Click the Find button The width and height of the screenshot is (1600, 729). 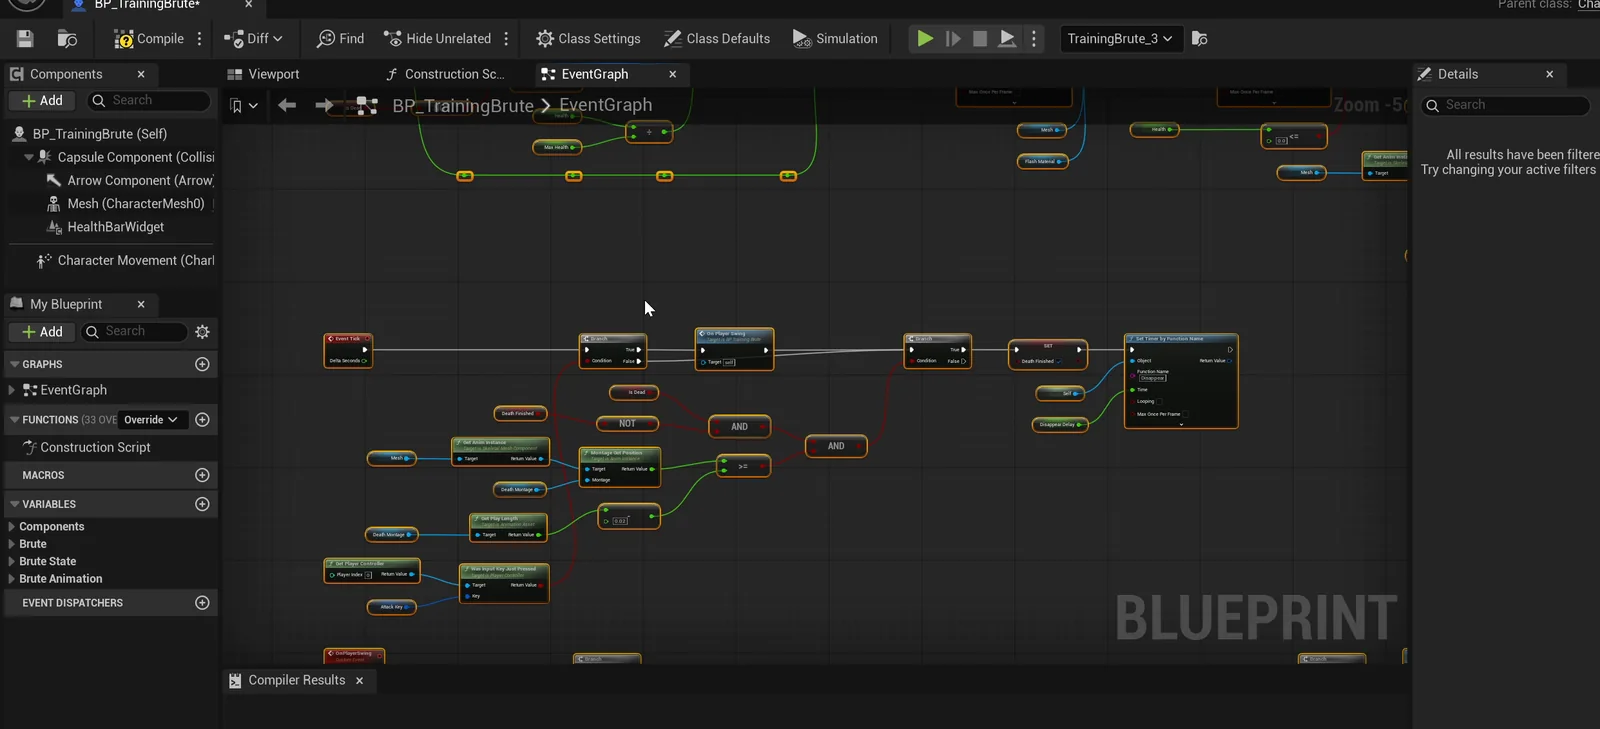pos(340,39)
